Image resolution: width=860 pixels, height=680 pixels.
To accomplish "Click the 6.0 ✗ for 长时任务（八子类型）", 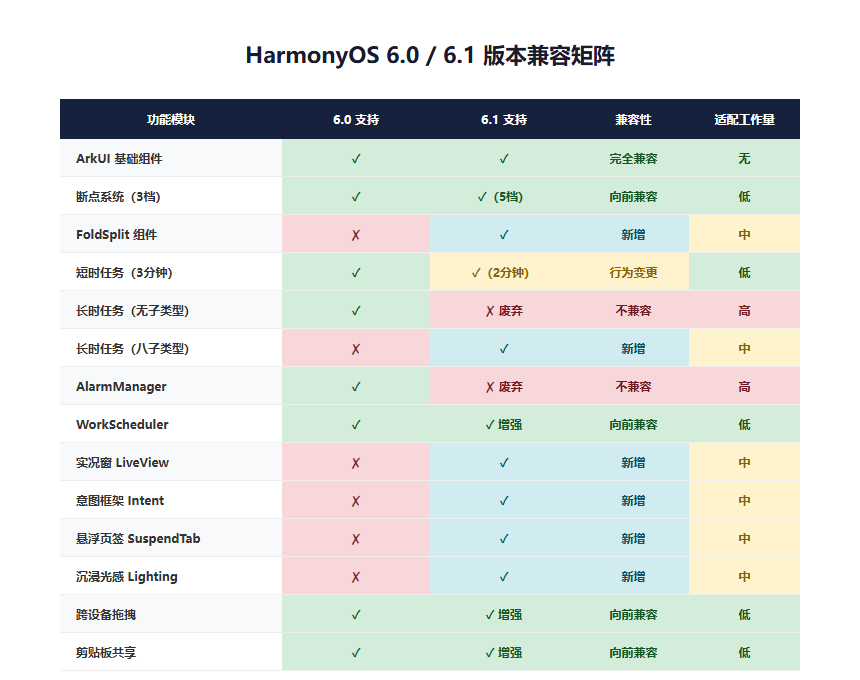I will 356,349.
